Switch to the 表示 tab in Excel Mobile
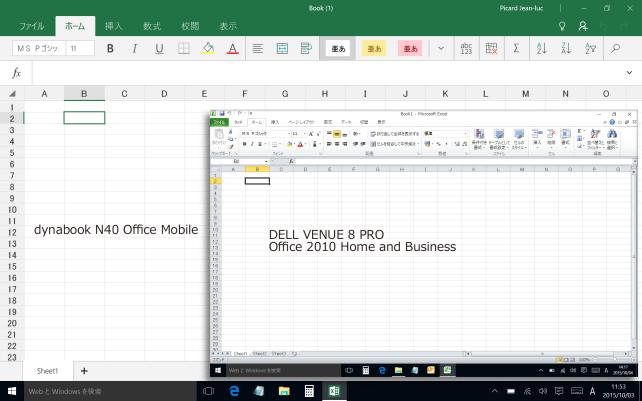The height and width of the screenshot is (401, 642). point(228,26)
